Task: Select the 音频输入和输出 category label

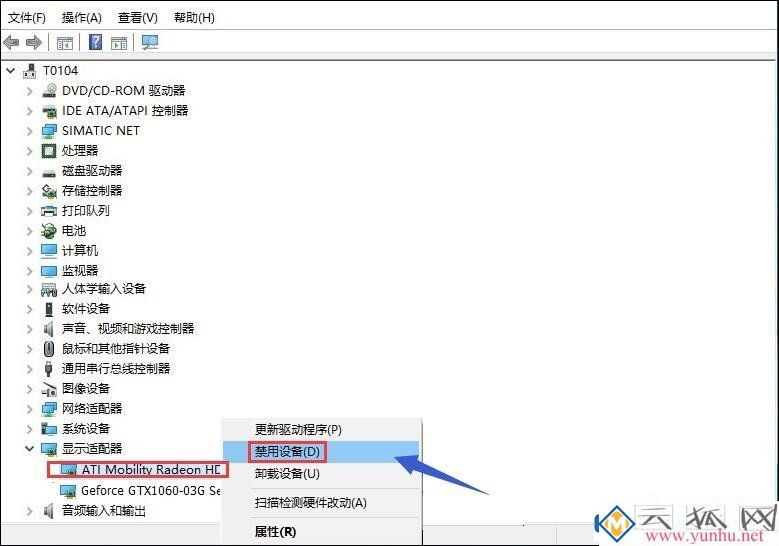Action: pyautogui.click(x=104, y=511)
